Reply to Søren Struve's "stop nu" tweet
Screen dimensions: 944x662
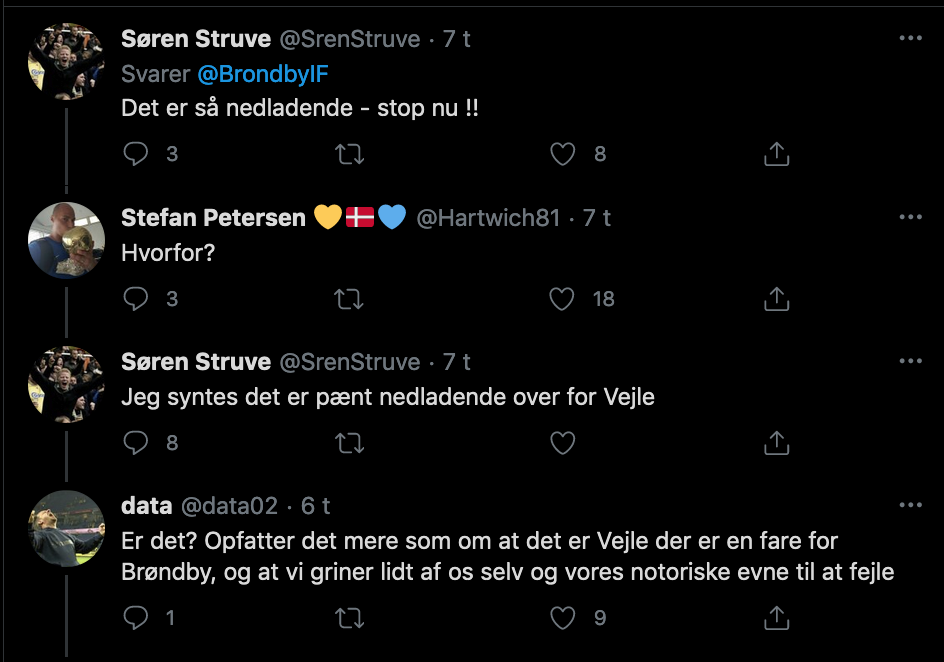135,154
